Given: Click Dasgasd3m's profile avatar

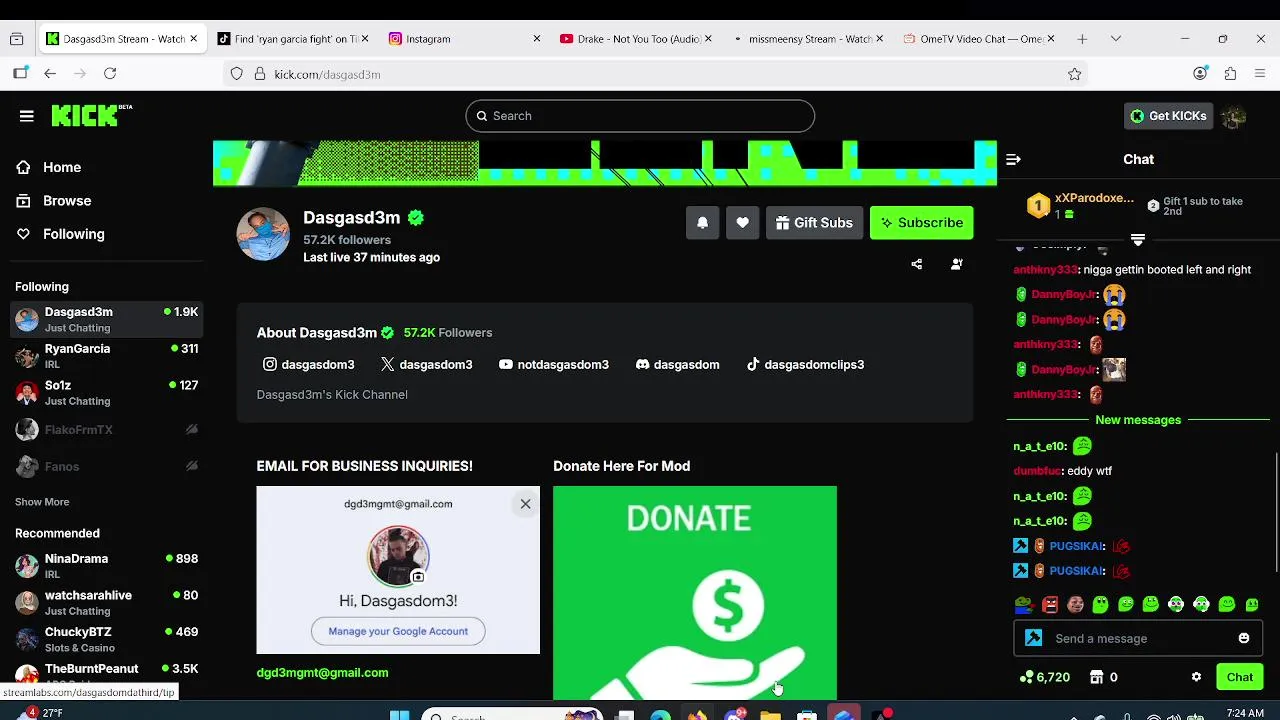Looking at the screenshot, I should 263,234.
